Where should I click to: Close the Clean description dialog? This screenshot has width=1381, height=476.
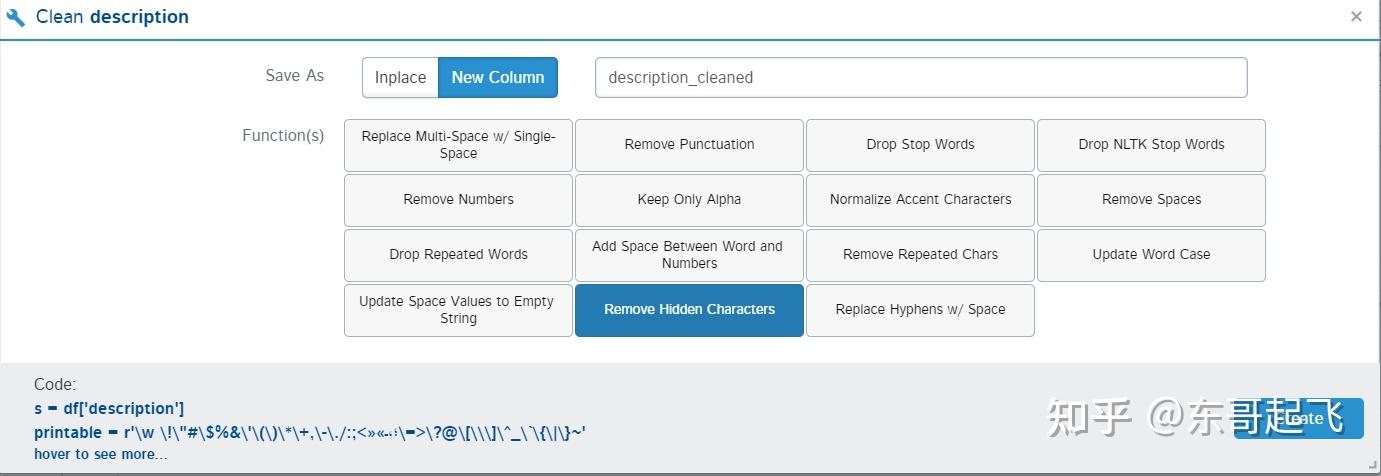click(x=1356, y=16)
